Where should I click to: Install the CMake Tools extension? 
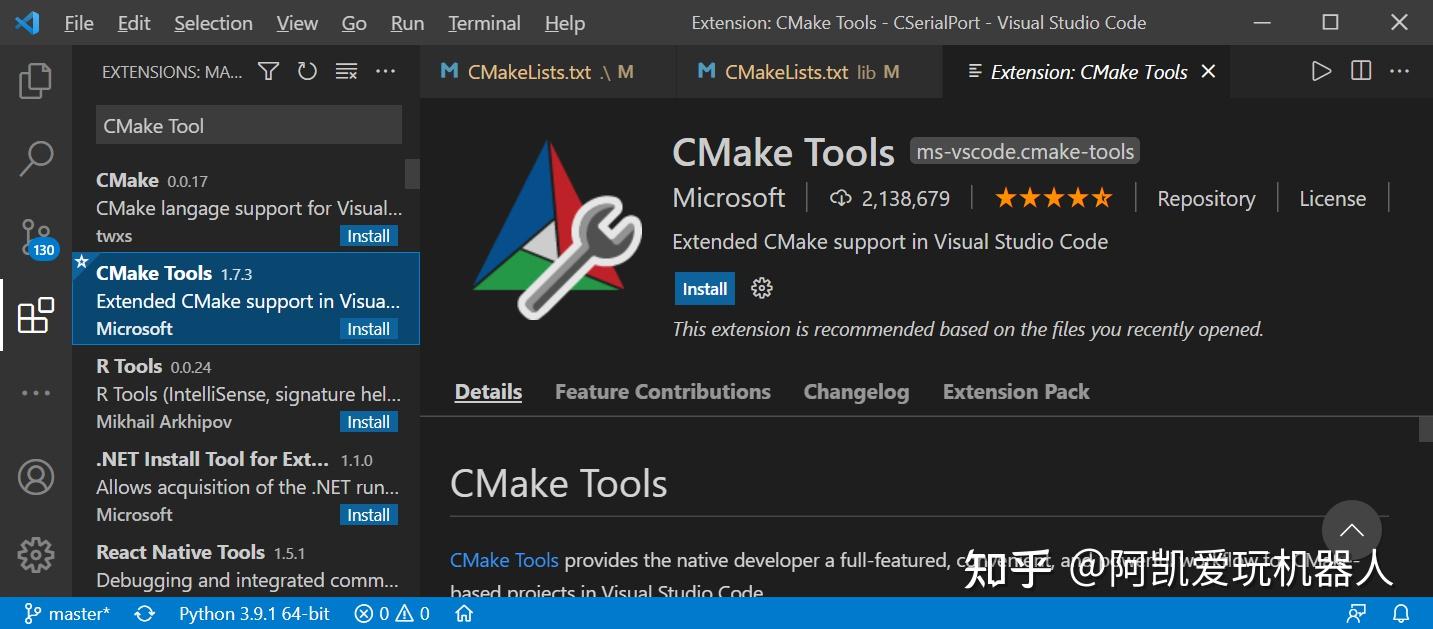704,288
